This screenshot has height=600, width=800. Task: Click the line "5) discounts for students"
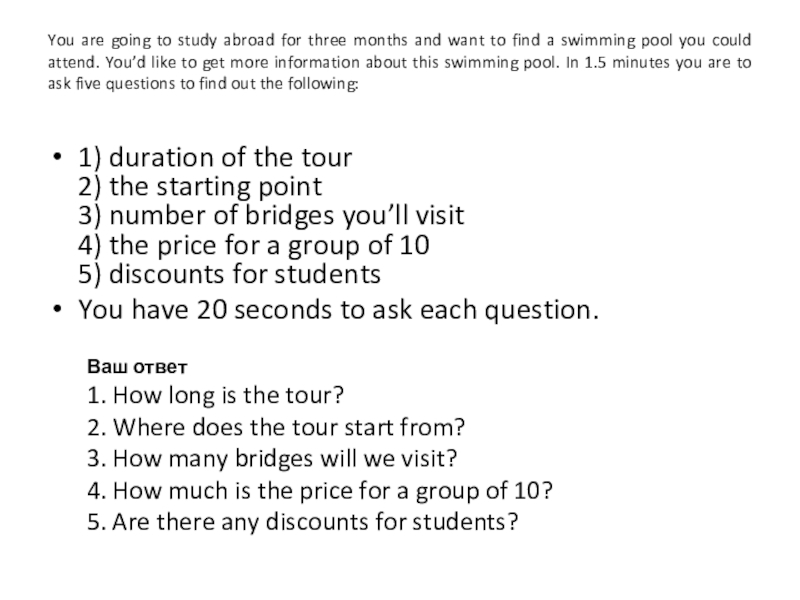point(229,274)
